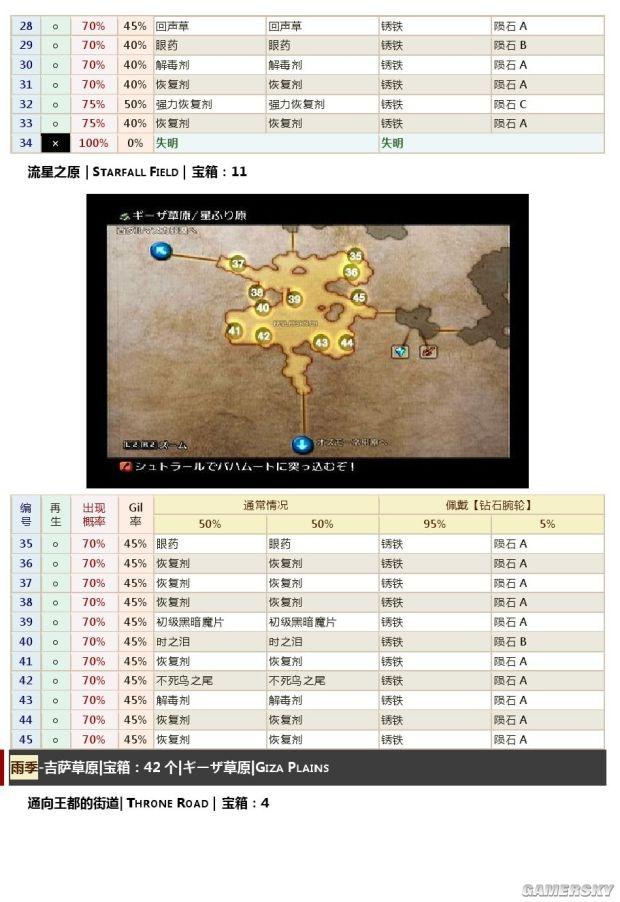The height and width of the screenshot is (902, 620).
Task: Click treasure marker 39 on the map
Action: click(x=294, y=299)
